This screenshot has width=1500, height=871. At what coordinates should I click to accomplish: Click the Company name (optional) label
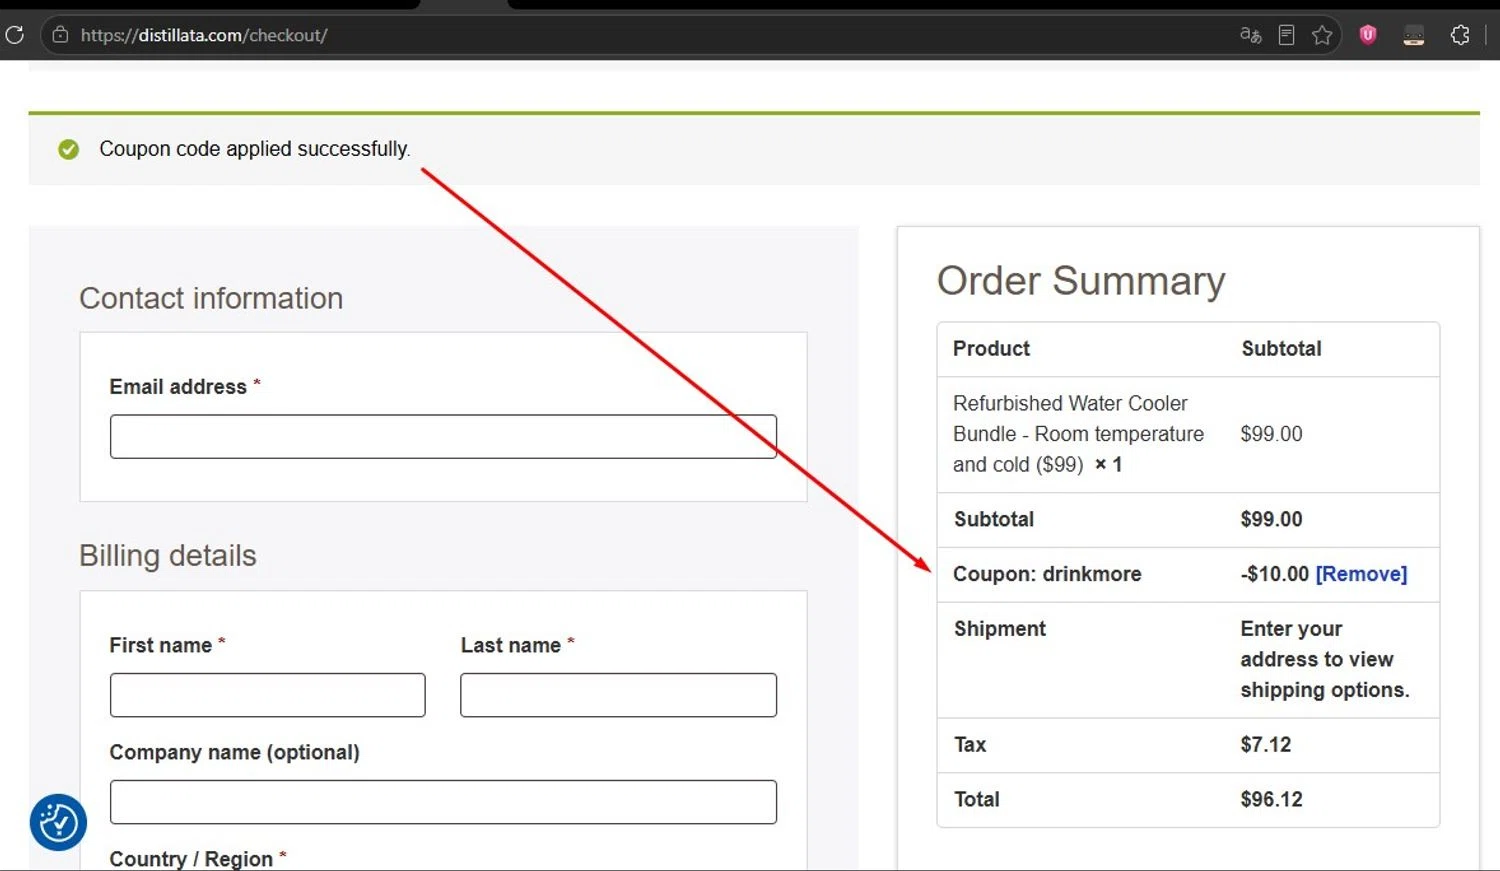click(x=234, y=752)
